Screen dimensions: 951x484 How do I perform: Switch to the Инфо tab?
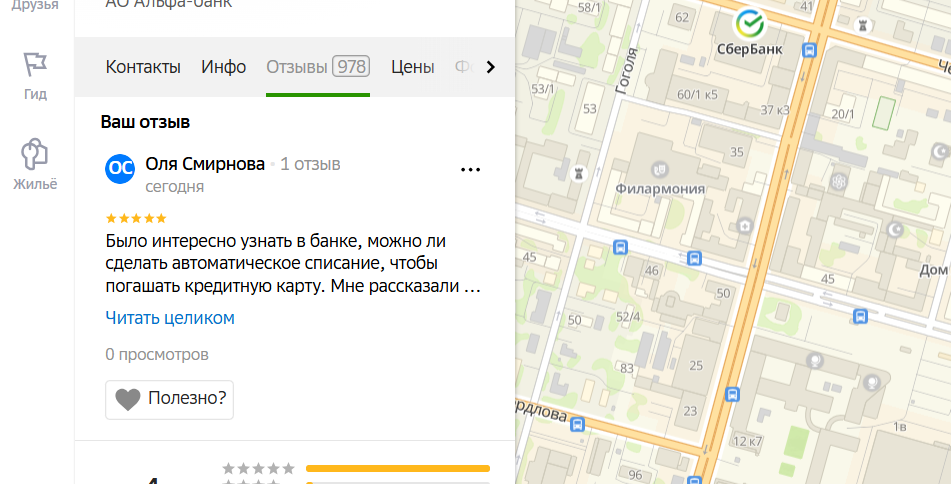point(224,67)
